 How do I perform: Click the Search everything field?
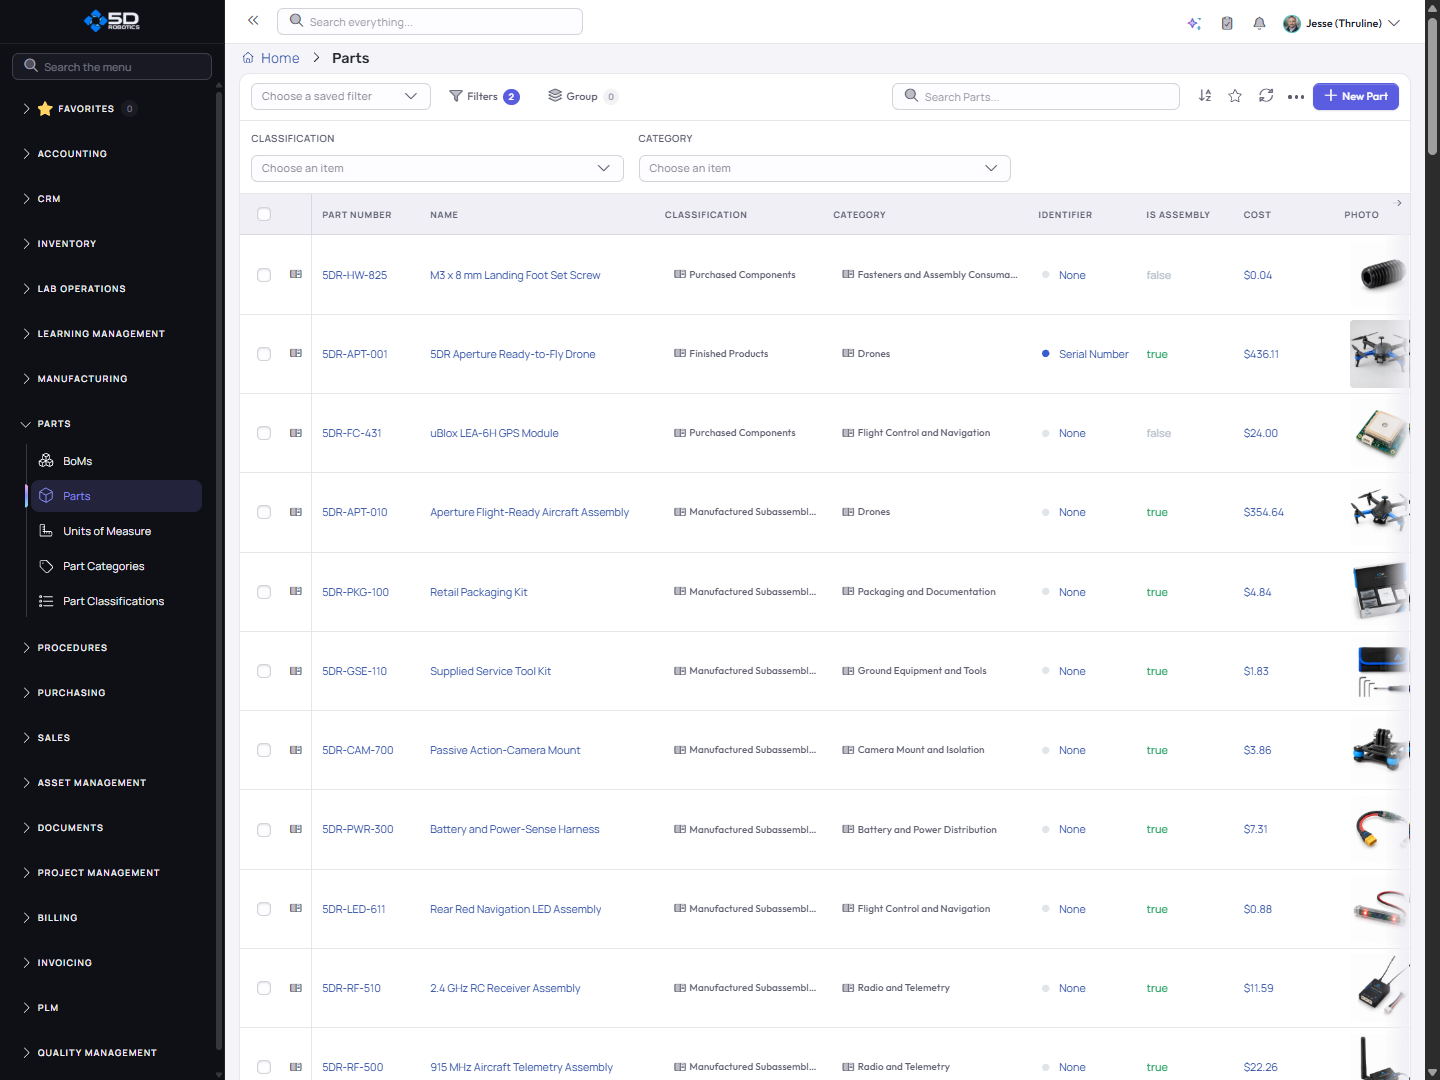[x=430, y=22]
